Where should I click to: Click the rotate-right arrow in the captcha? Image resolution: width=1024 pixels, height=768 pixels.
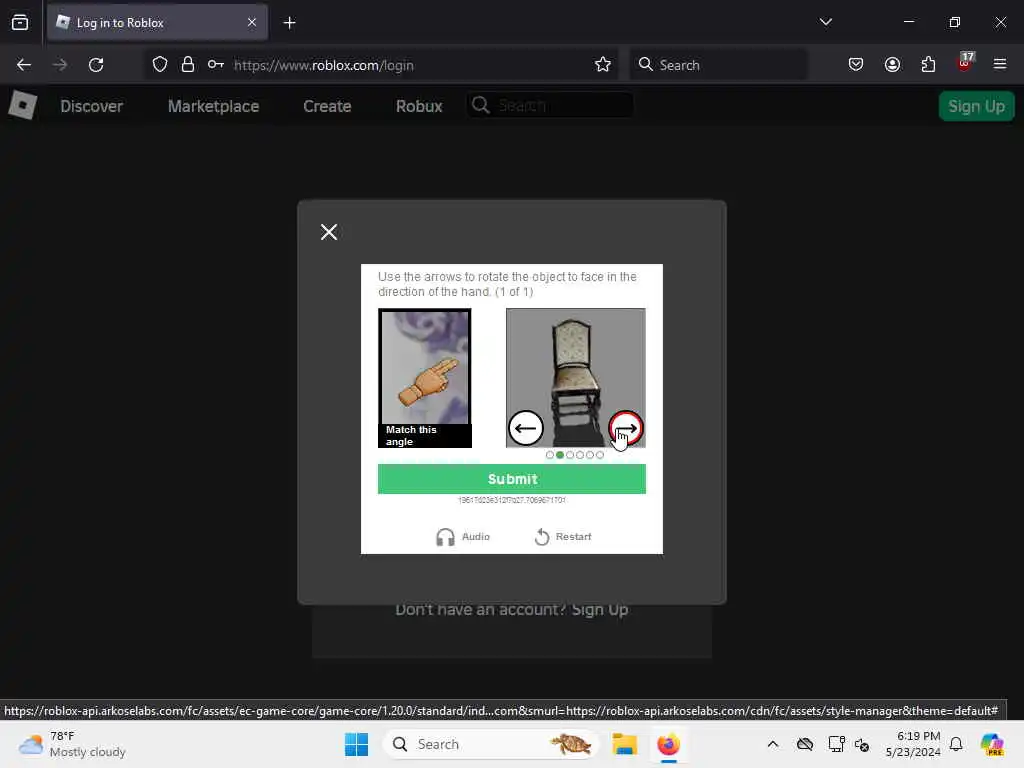(626, 428)
